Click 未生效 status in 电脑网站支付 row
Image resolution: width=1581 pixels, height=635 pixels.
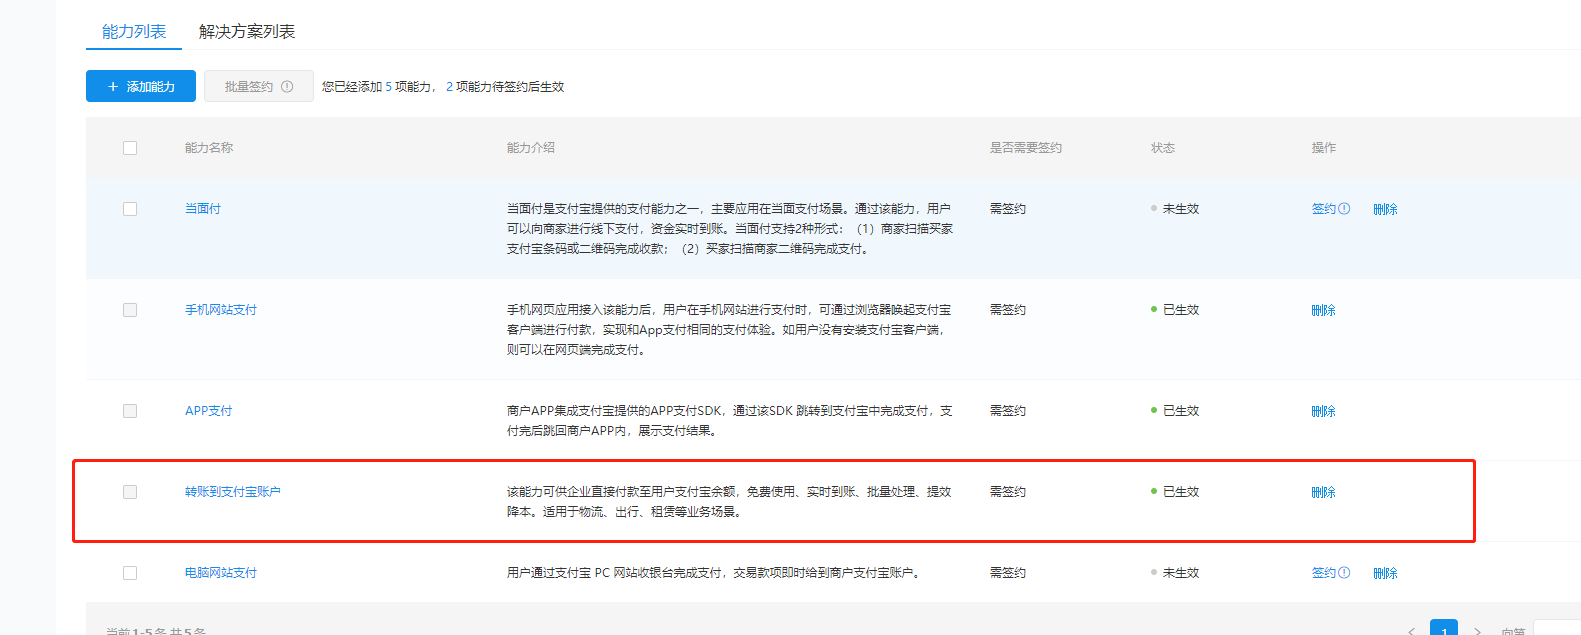tap(1175, 573)
